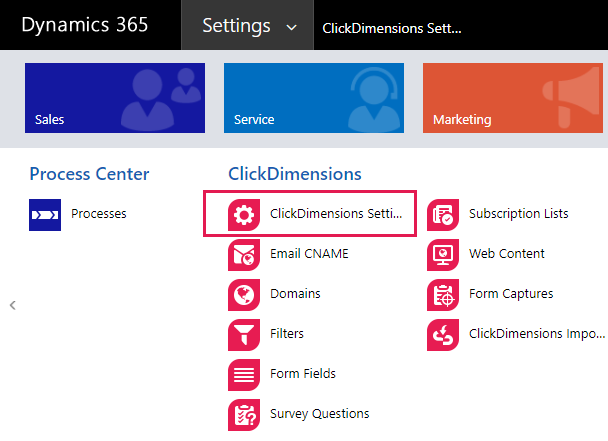Open the ClickDimensions Setti... link text
608x441 pixels.
point(336,214)
